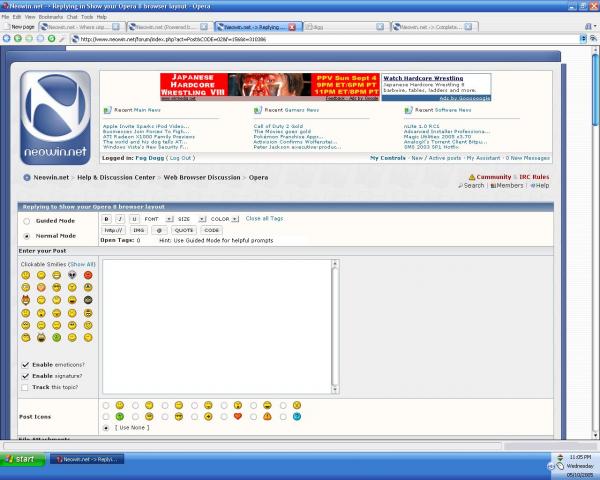Image resolution: width=600 pixels, height=480 pixels.
Task: Insert the red angry smiley
Action: [88, 275]
